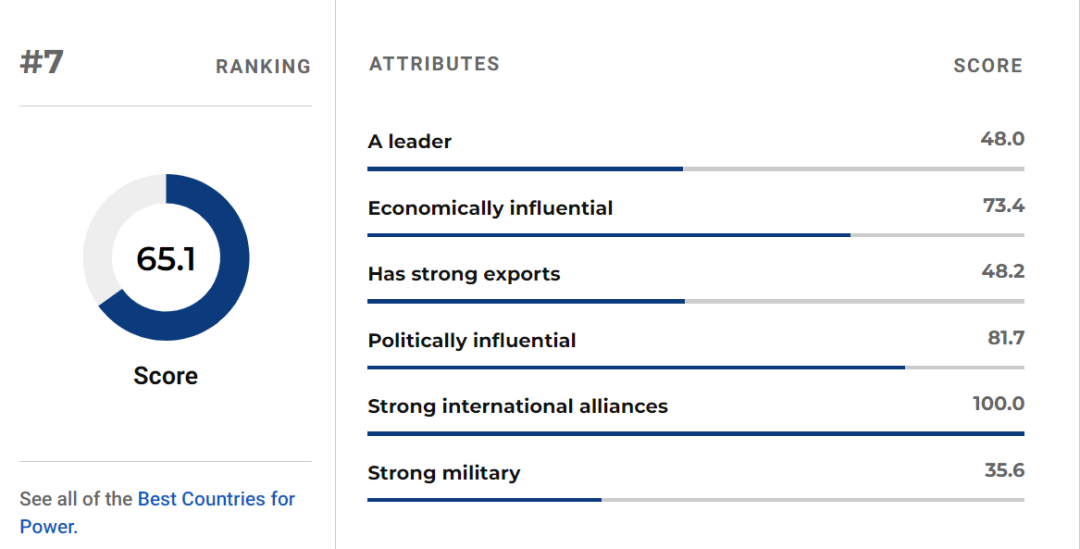Click the 65.1 score inside the donut chart
1080x549 pixels.
coord(166,259)
